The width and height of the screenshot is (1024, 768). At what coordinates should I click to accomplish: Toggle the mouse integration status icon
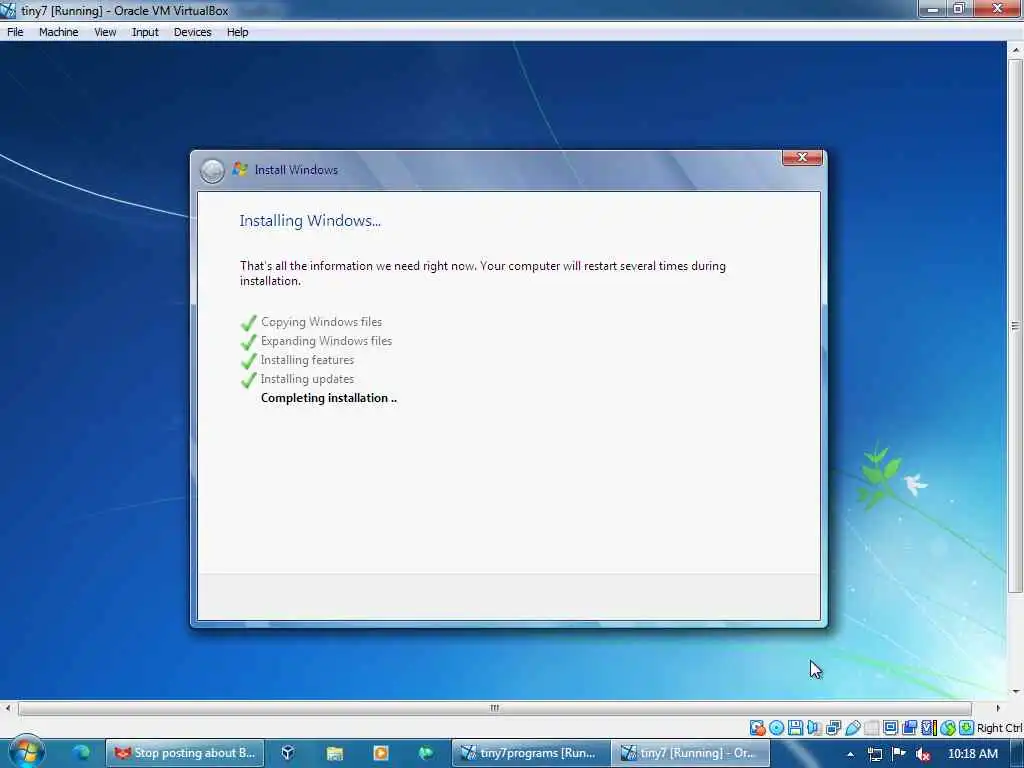point(949,728)
